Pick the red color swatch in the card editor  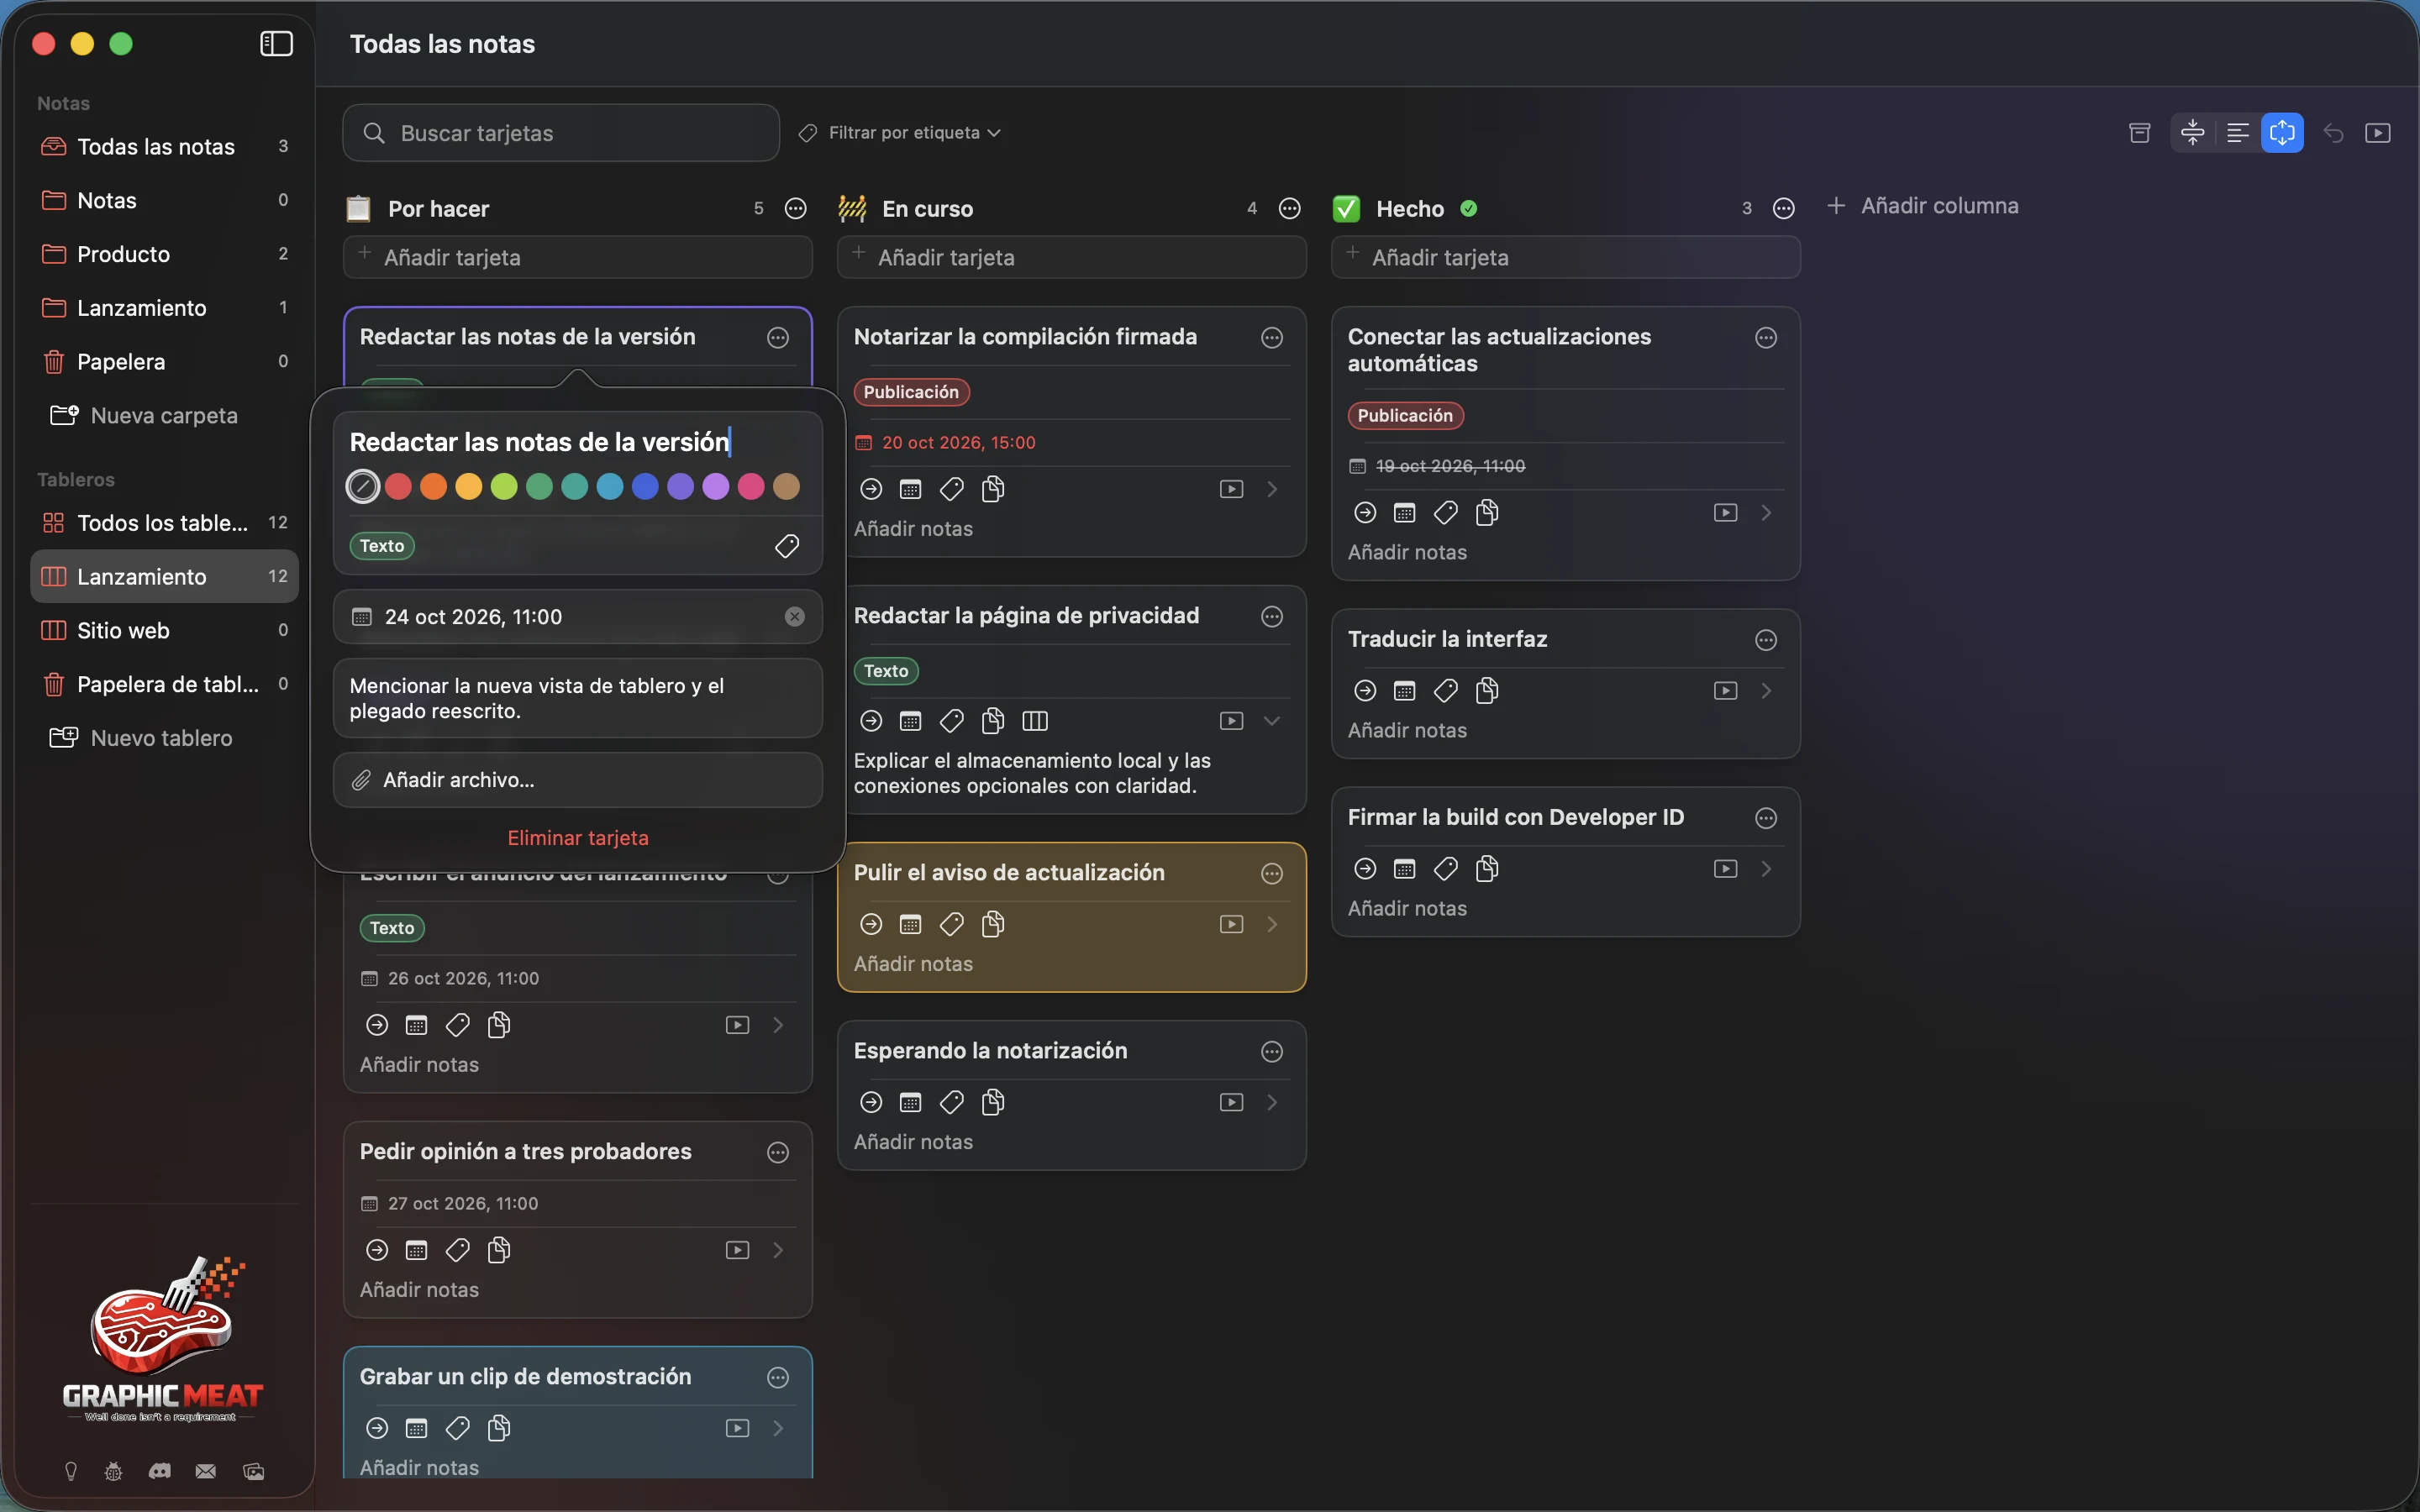pos(398,487)
